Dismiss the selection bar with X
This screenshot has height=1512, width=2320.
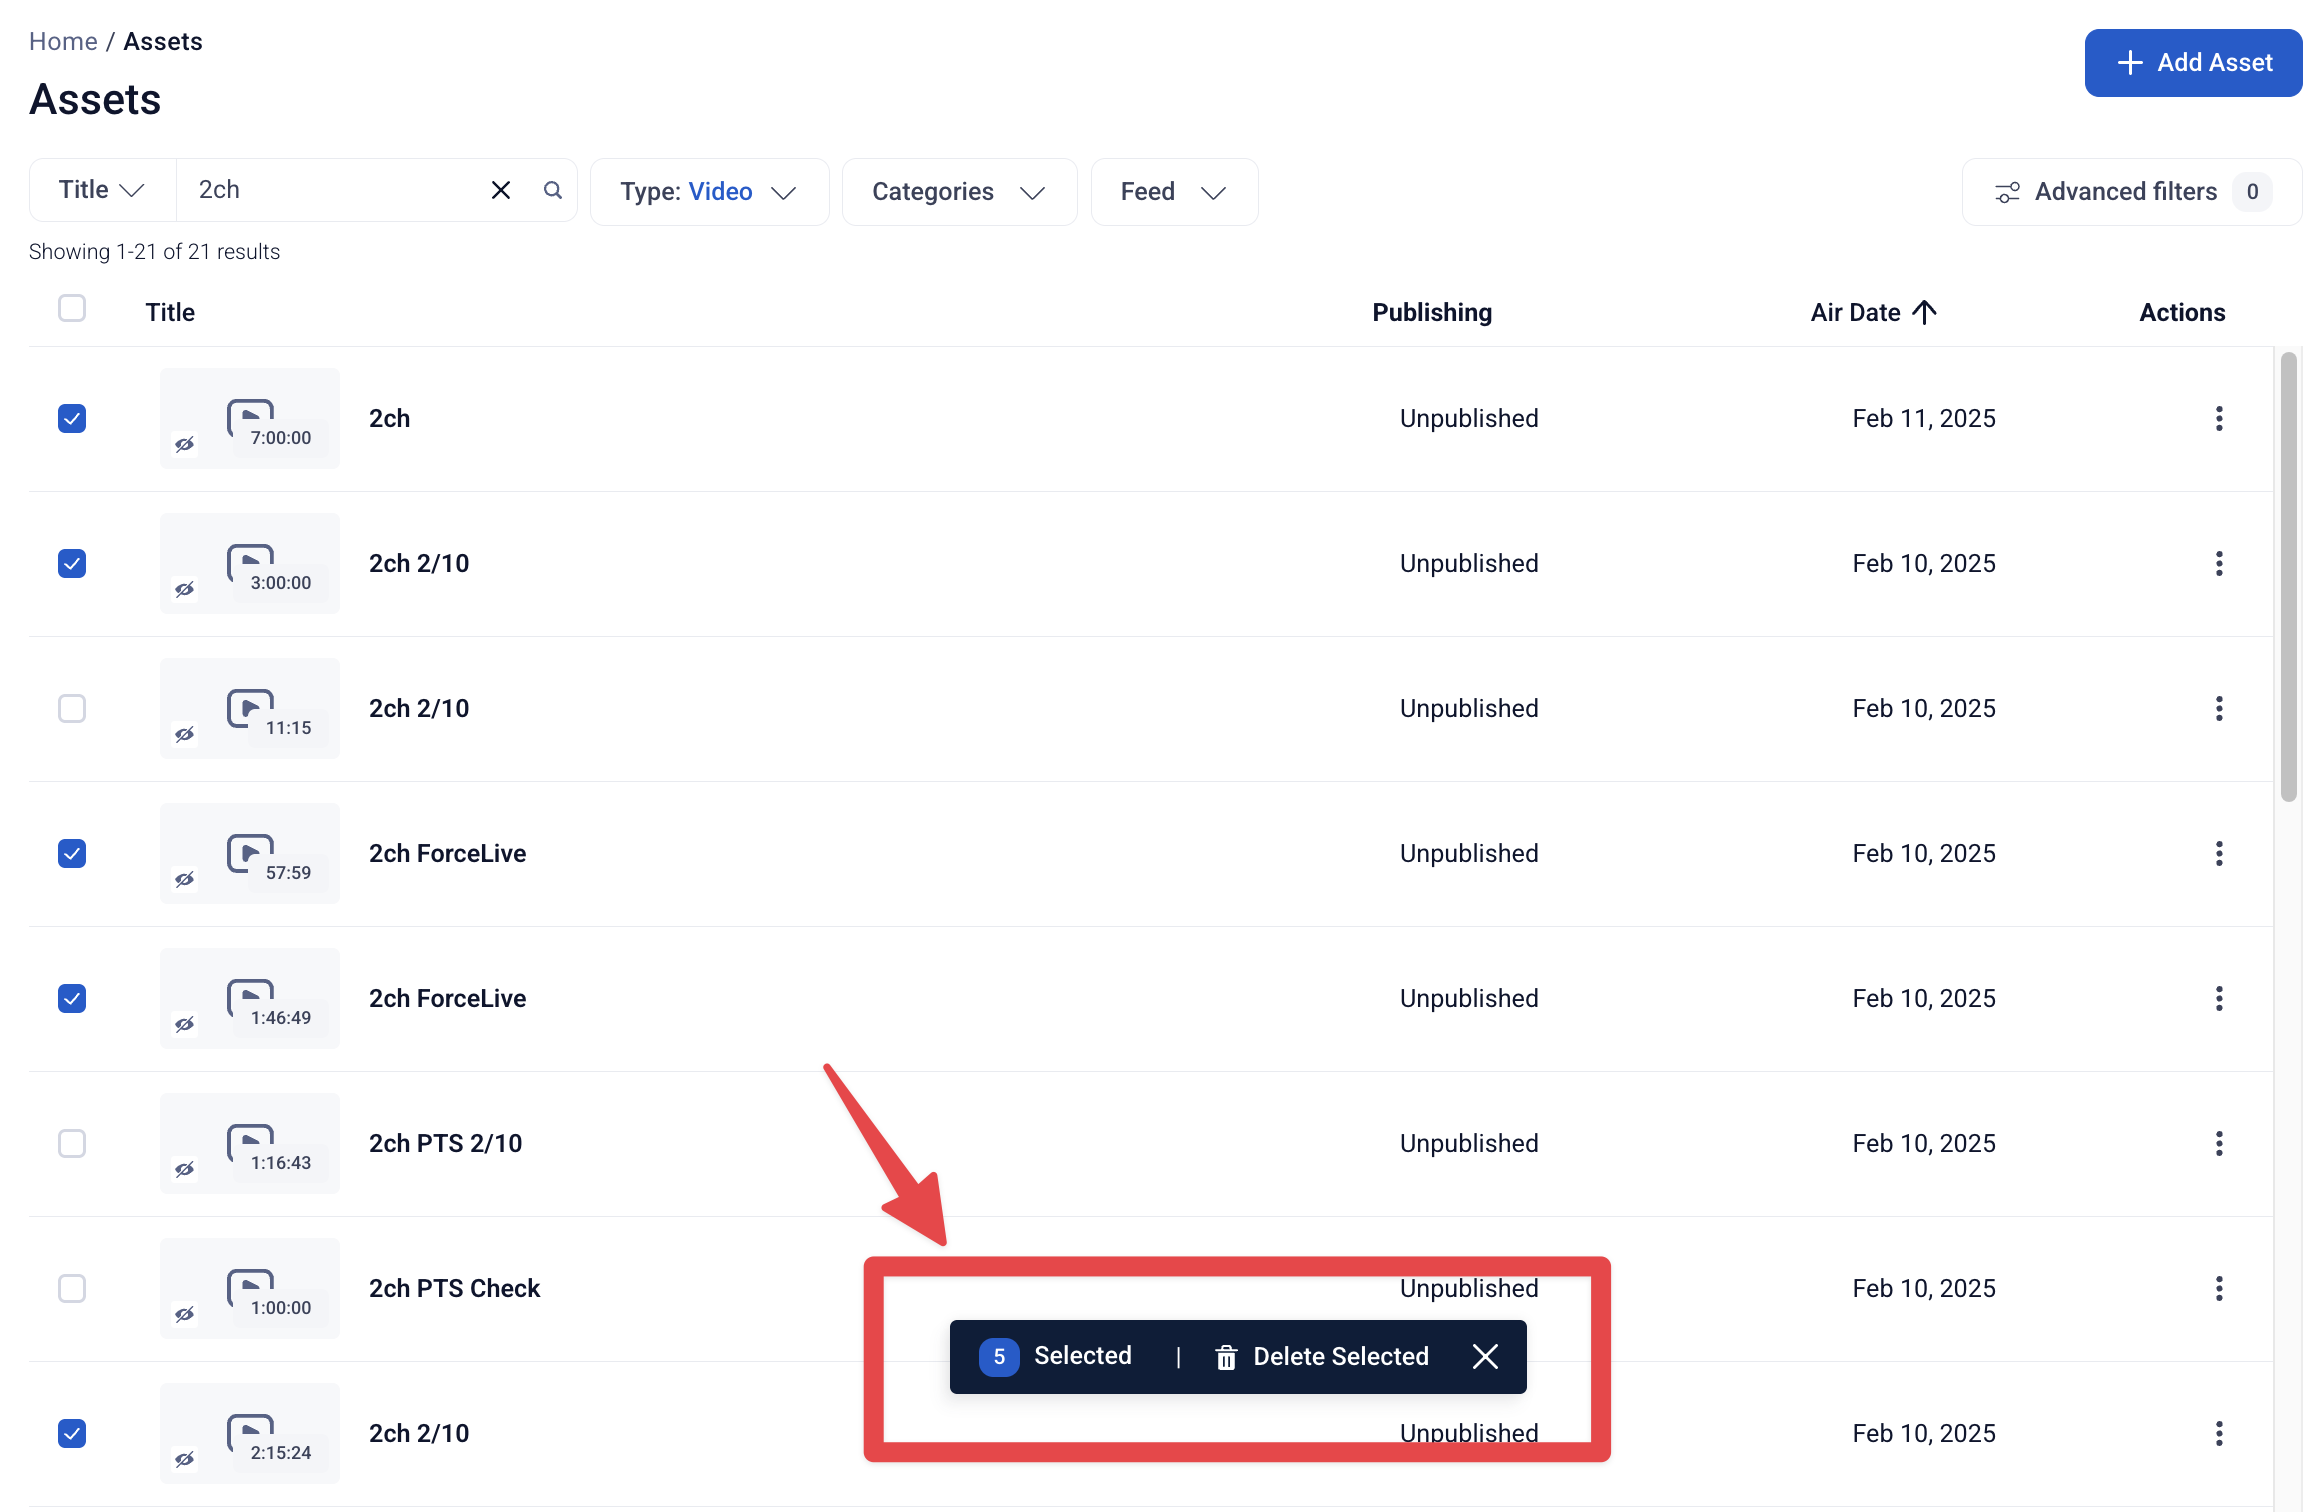tap(1485, 1357)
